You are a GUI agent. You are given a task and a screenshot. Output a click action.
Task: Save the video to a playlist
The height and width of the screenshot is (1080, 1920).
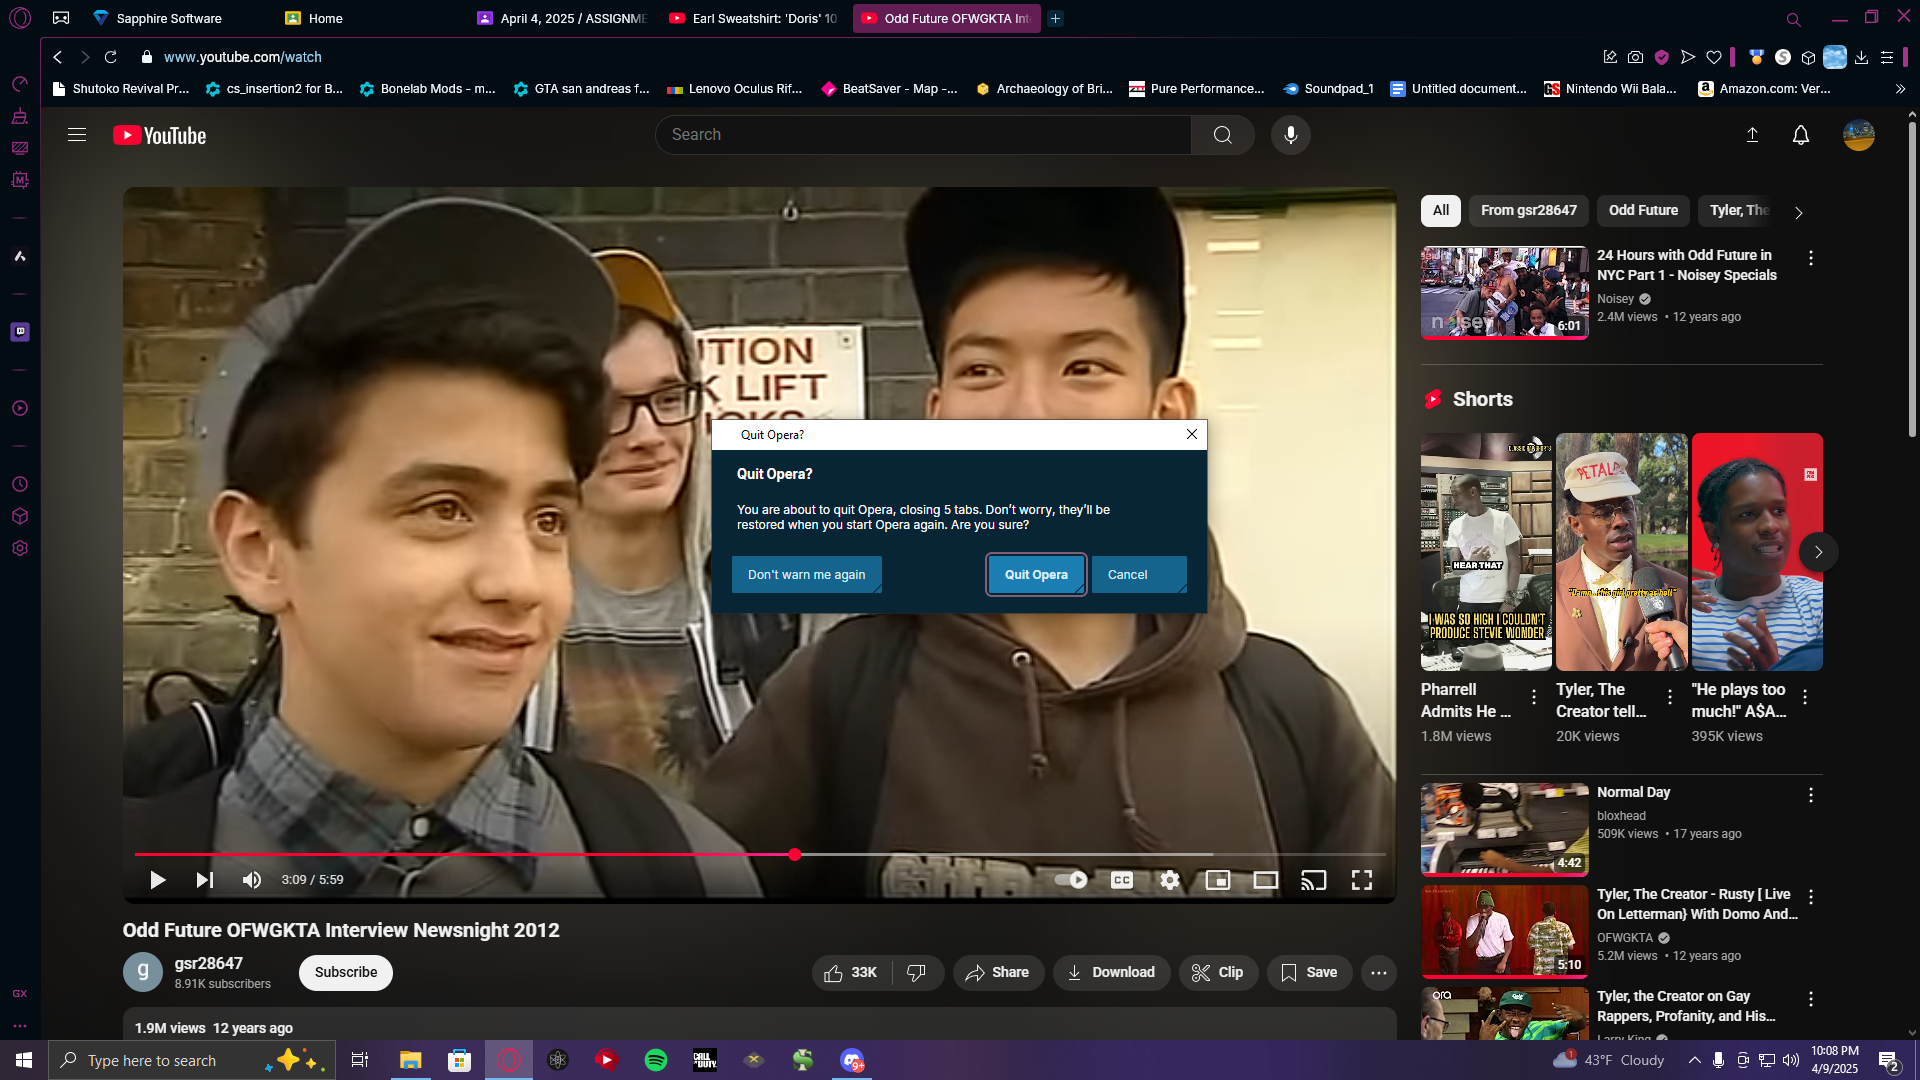point(1309,973)
